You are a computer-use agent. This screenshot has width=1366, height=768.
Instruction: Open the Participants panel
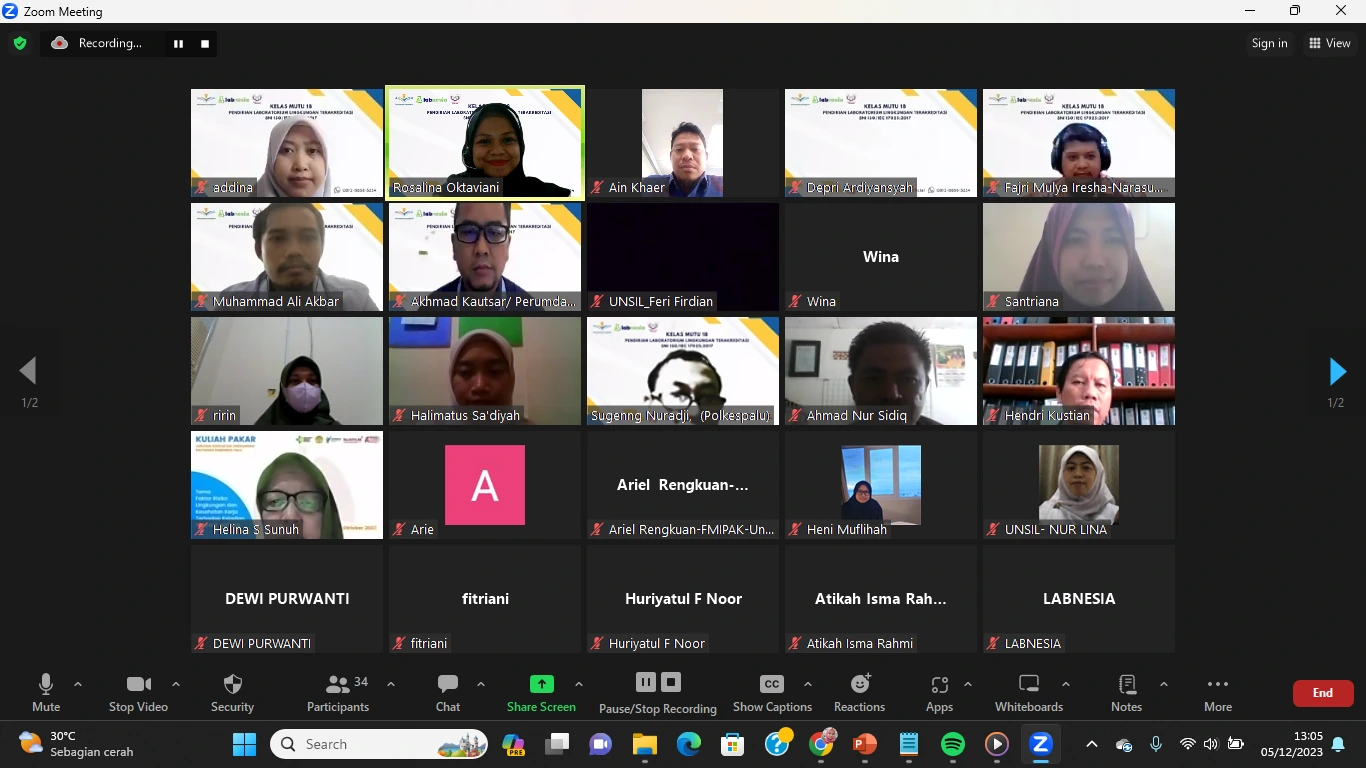338,685
